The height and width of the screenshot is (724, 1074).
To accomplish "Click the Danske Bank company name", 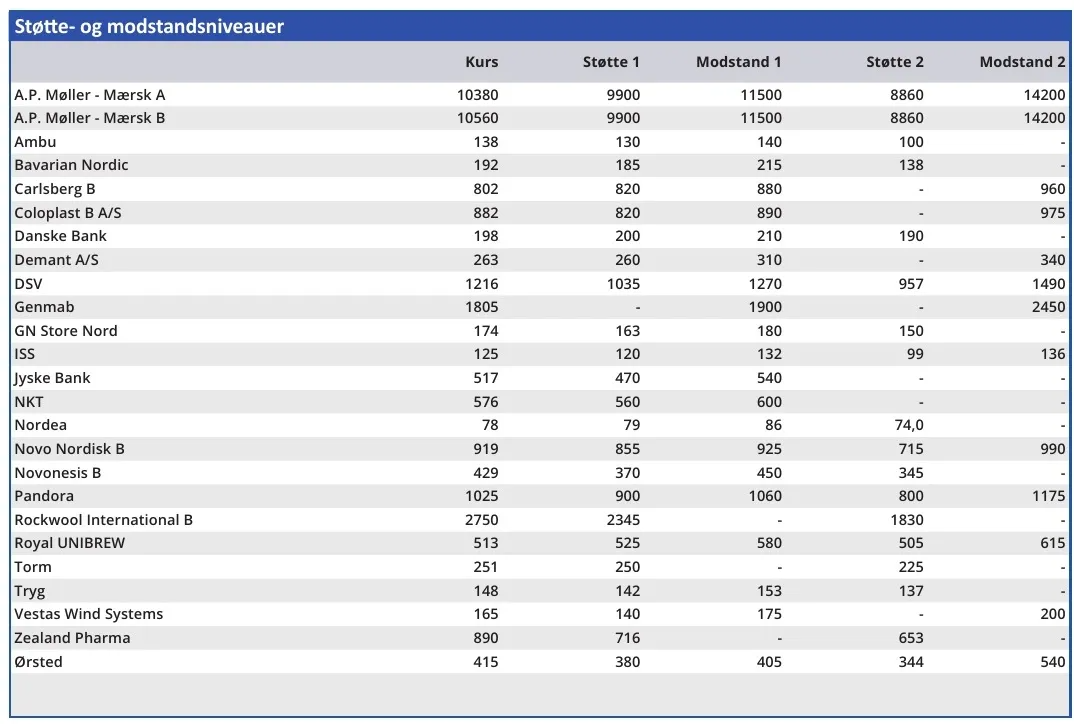I will [60, 236].
